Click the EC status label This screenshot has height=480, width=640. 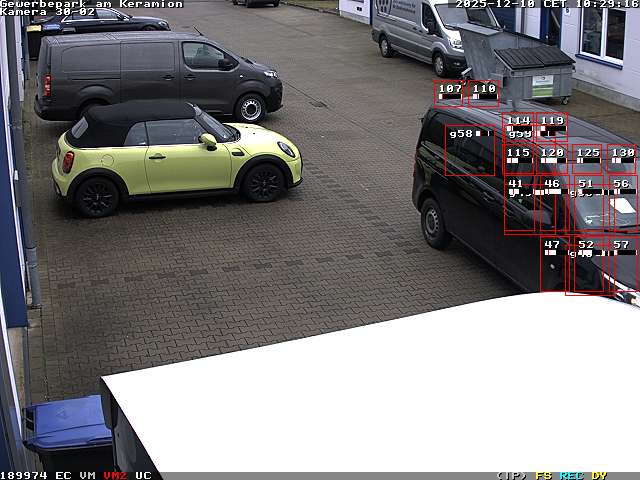tap(63, 475)
